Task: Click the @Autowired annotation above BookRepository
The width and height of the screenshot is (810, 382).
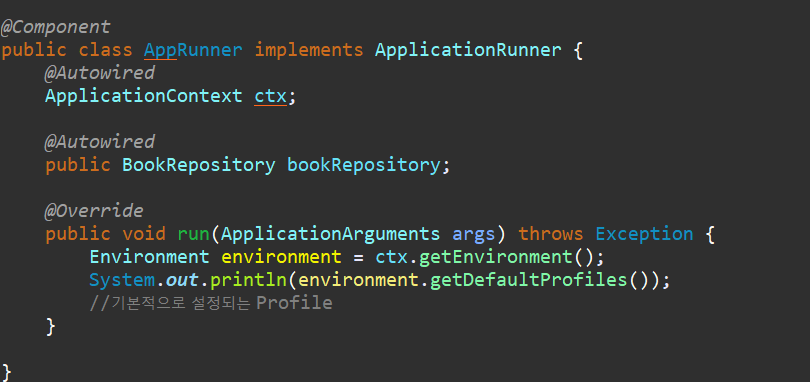Action: (100, 142)
